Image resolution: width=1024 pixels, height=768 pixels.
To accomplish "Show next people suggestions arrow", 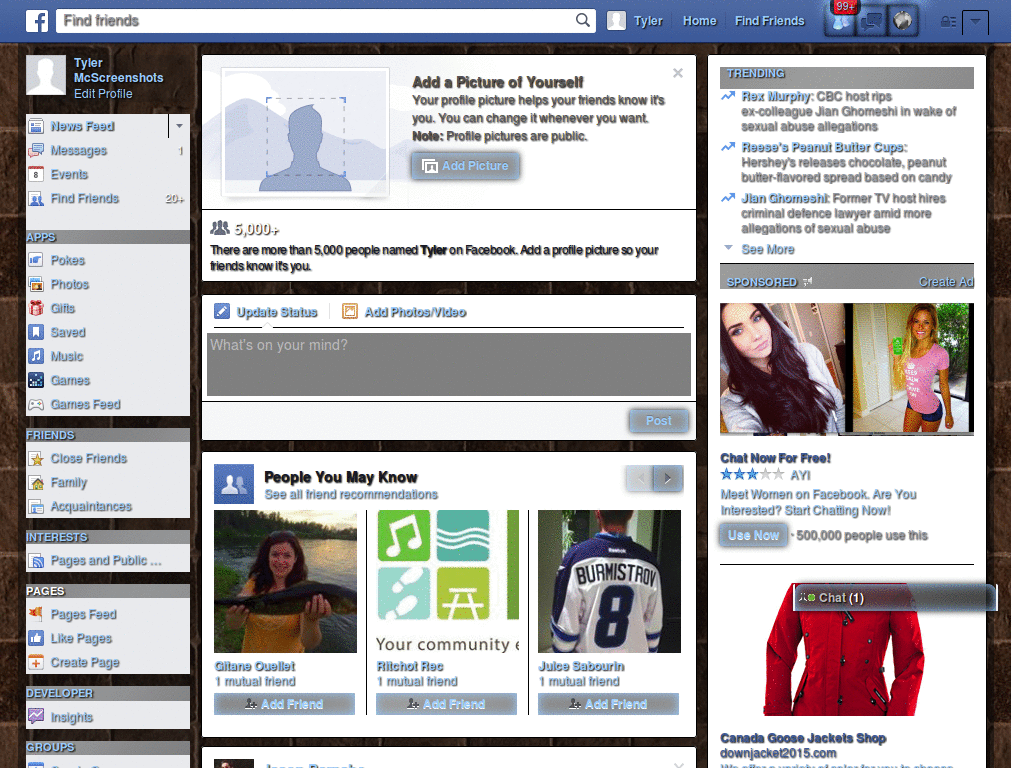I will tap(668, 479).
